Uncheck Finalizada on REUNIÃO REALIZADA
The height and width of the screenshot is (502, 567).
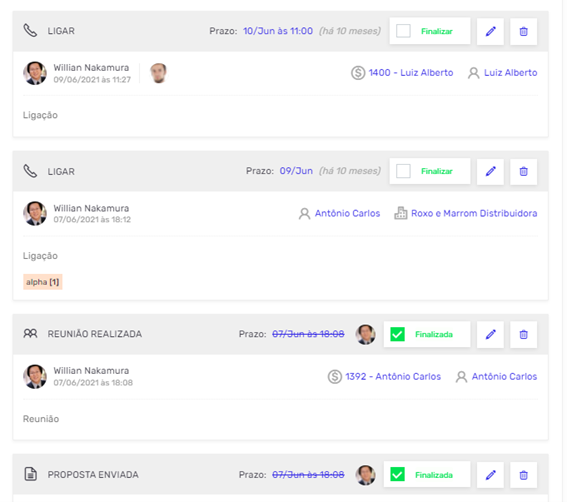click(x=397, y=334)
